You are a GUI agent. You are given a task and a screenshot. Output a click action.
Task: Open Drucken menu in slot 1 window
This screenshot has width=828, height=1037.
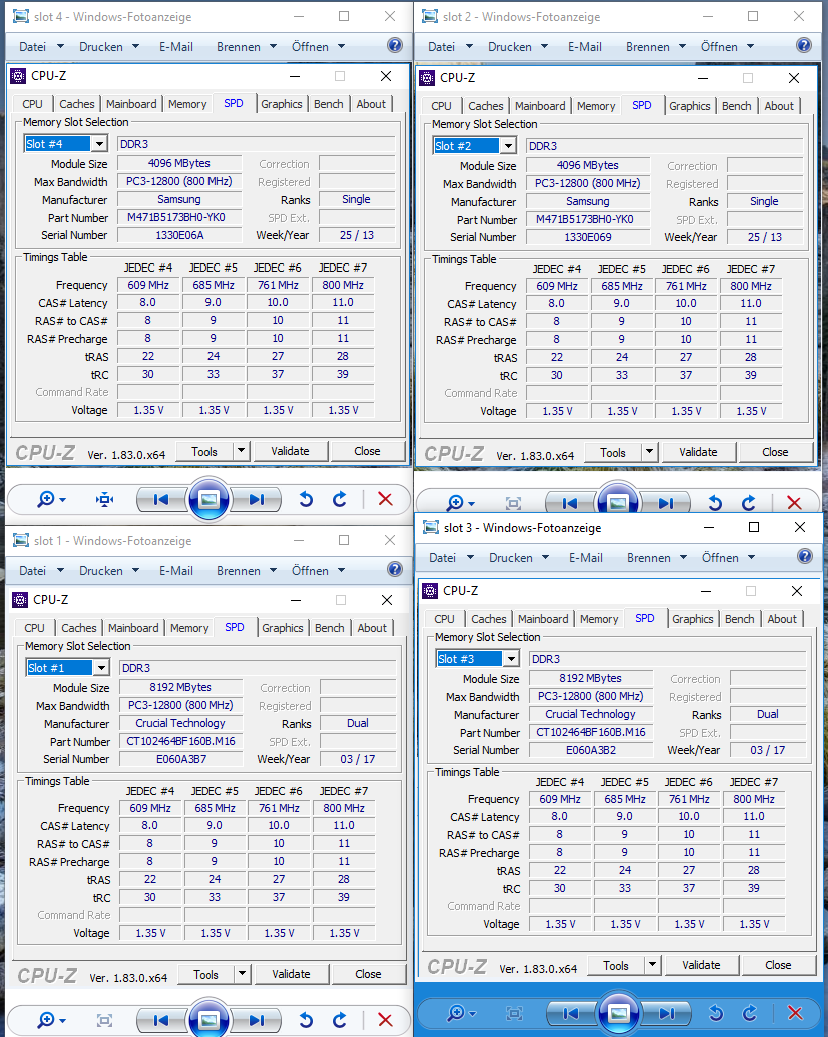pyautogui.click(x=108, y=571)
